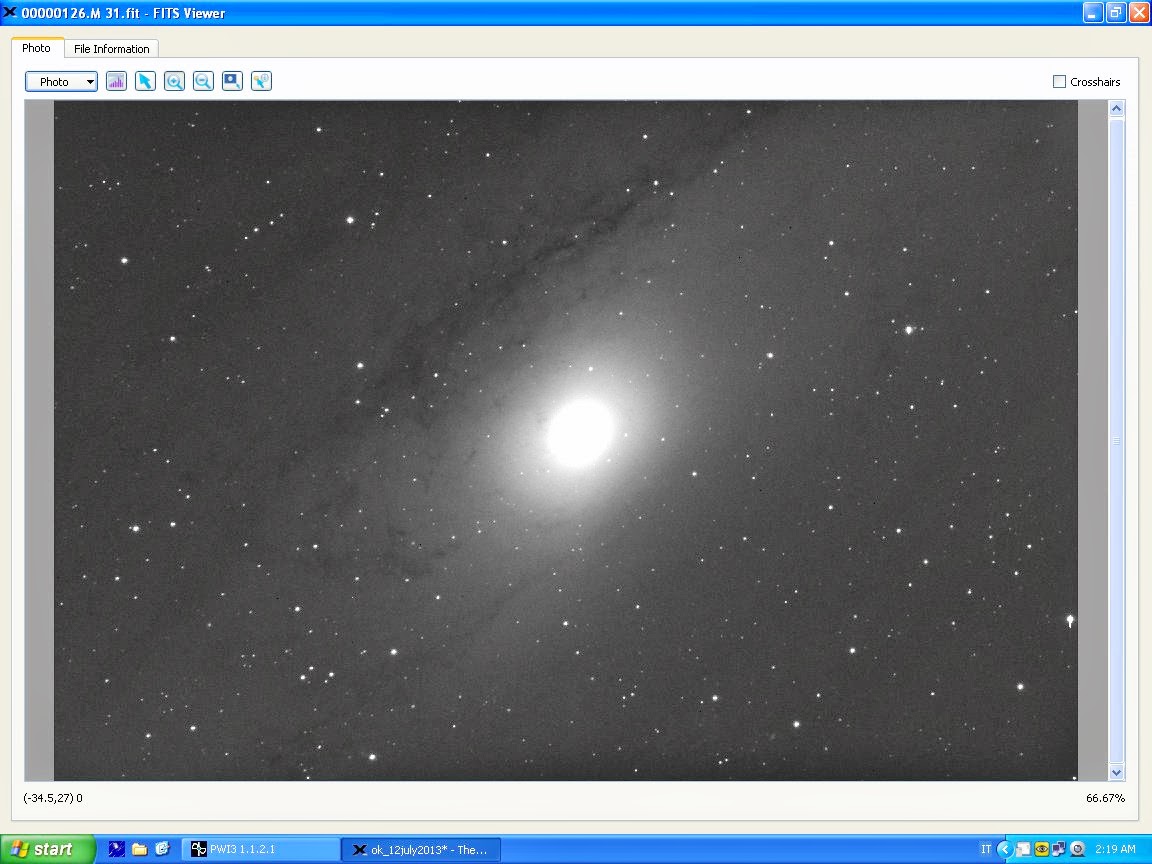Click the IT language indicator in taskbar
The image size is (1152, 864).
[986, 849]
